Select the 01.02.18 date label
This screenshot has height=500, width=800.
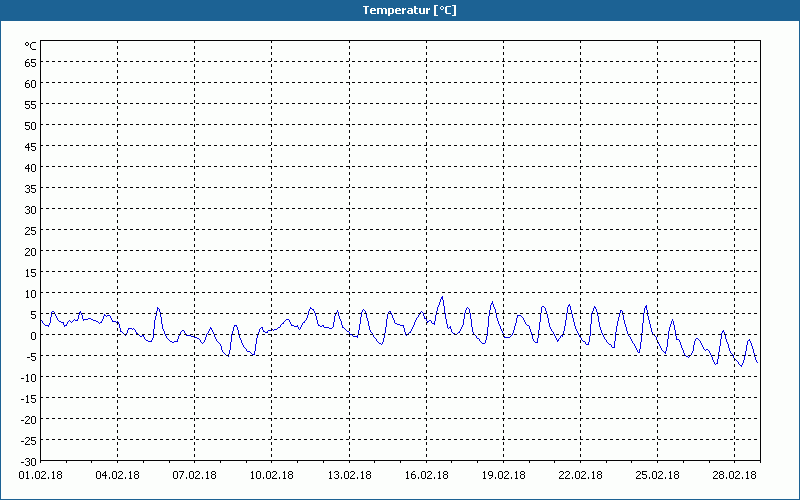coord(40,476)
